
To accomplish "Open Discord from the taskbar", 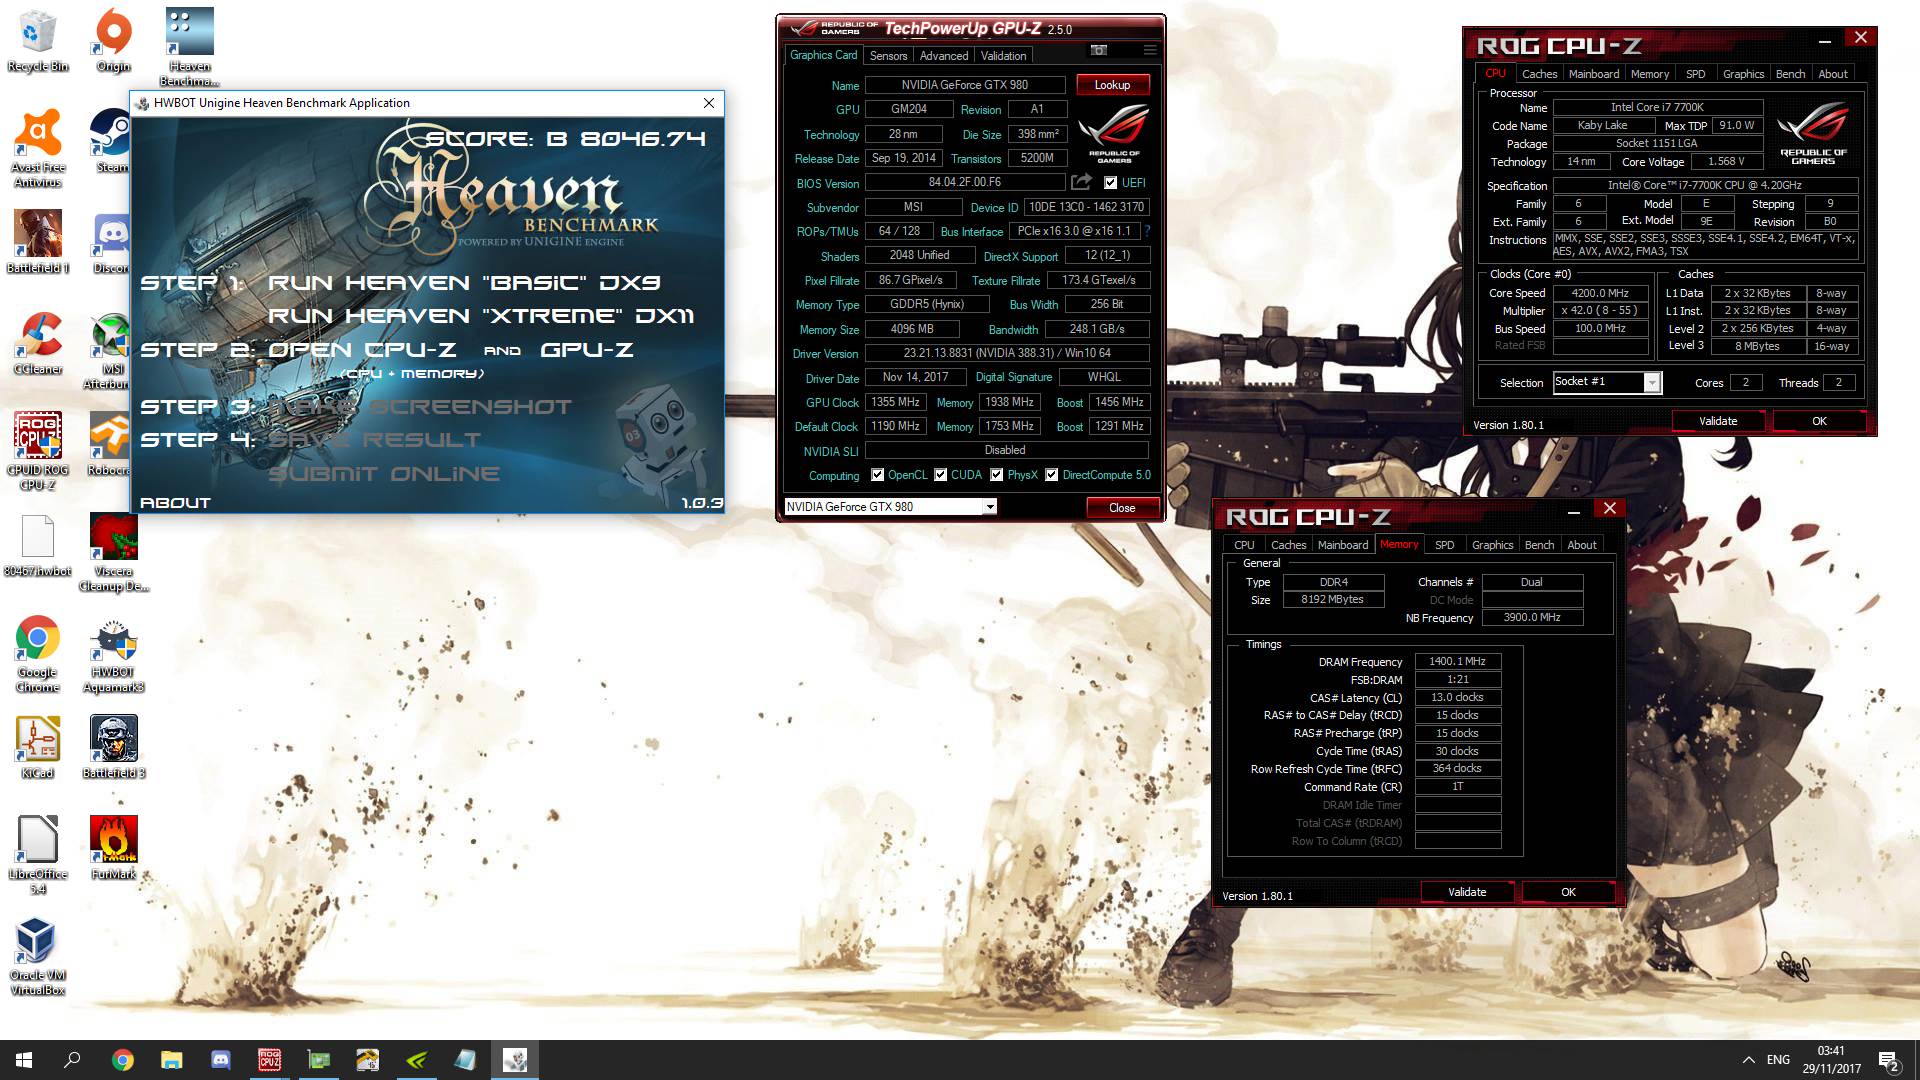I will tap(220, 1060).
